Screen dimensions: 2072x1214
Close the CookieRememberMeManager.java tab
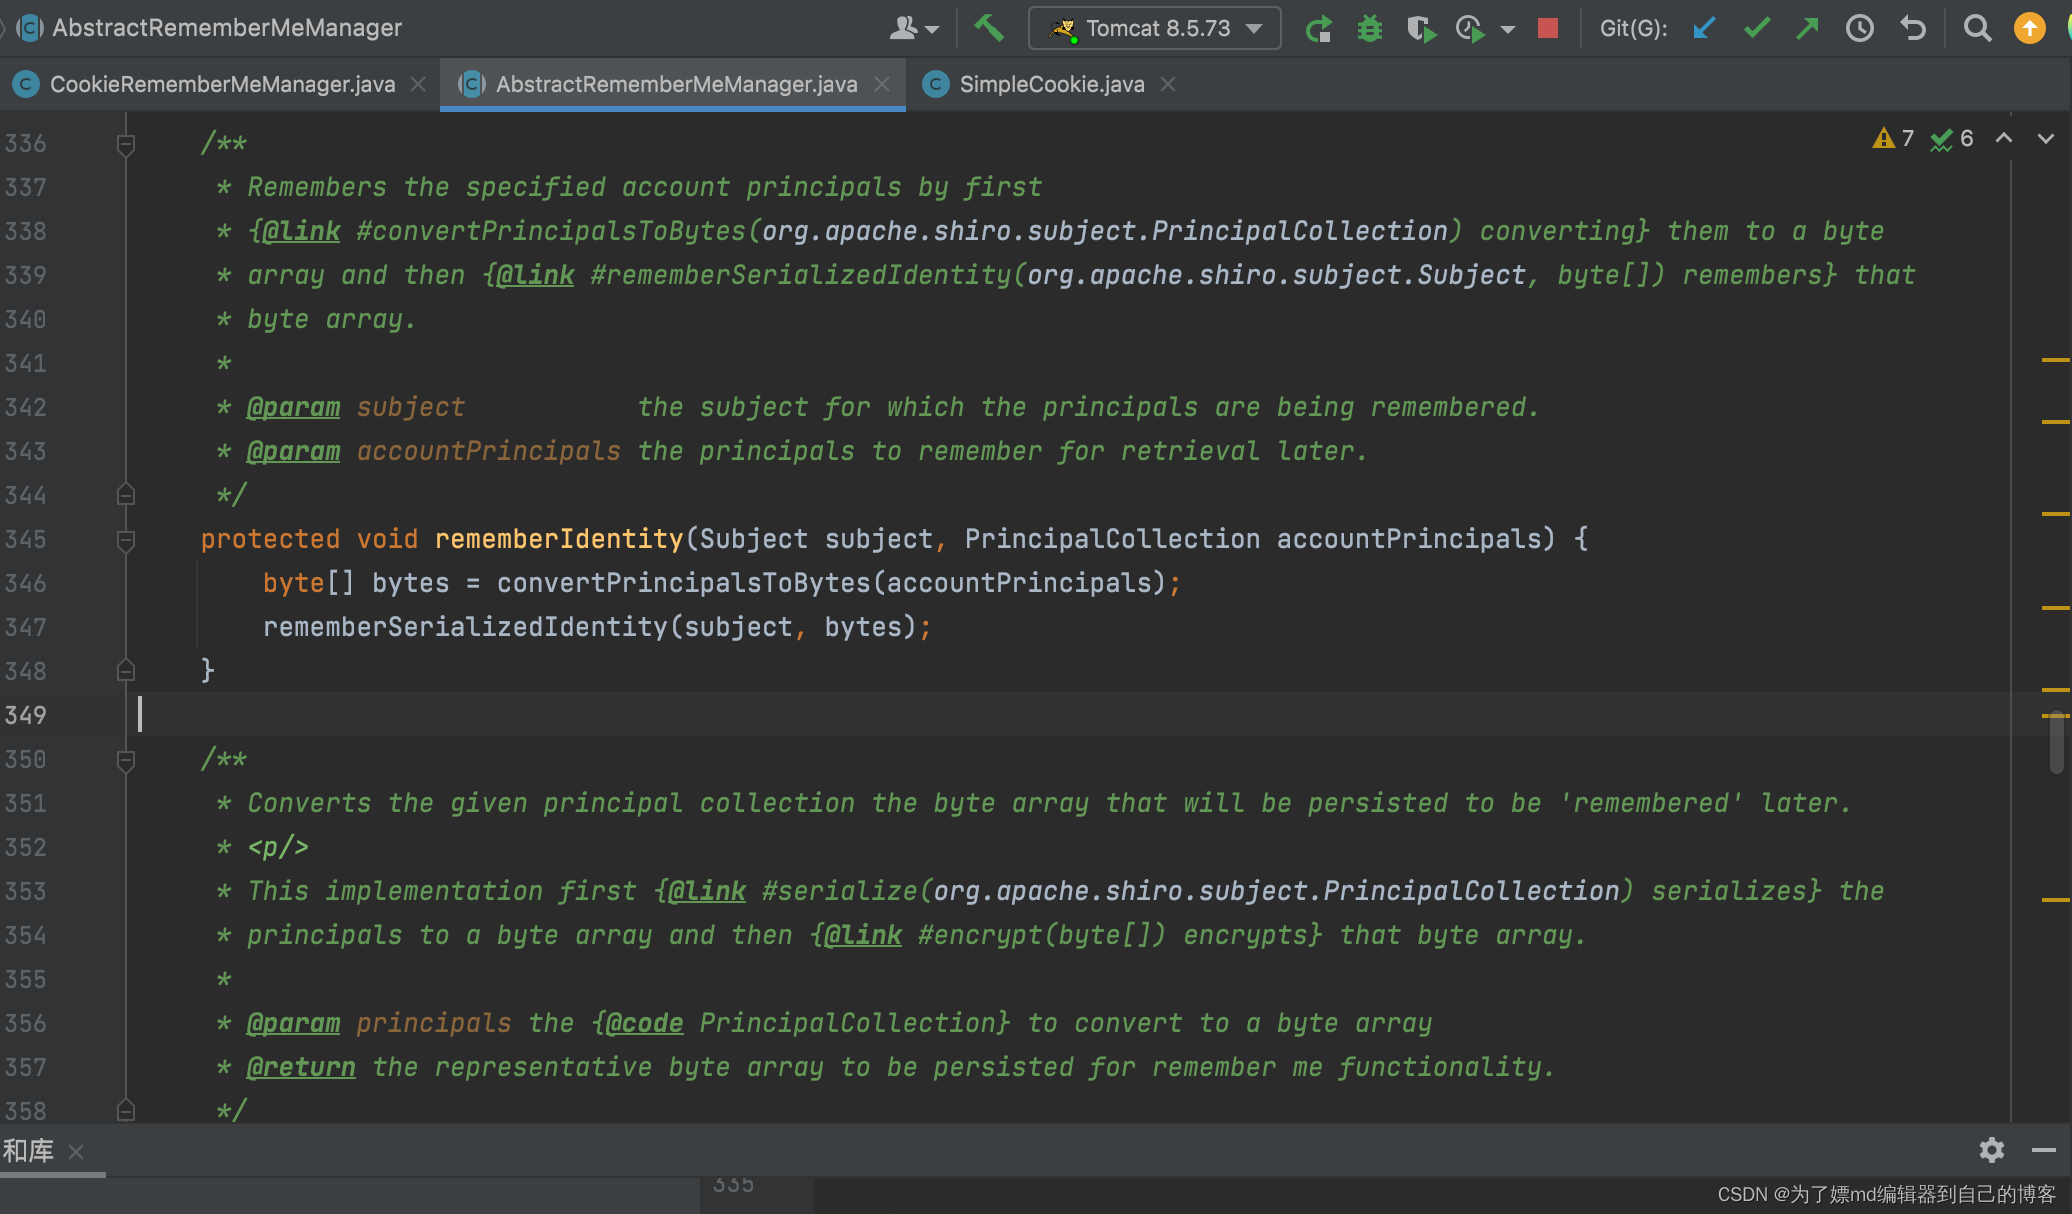tap(418, 84)
